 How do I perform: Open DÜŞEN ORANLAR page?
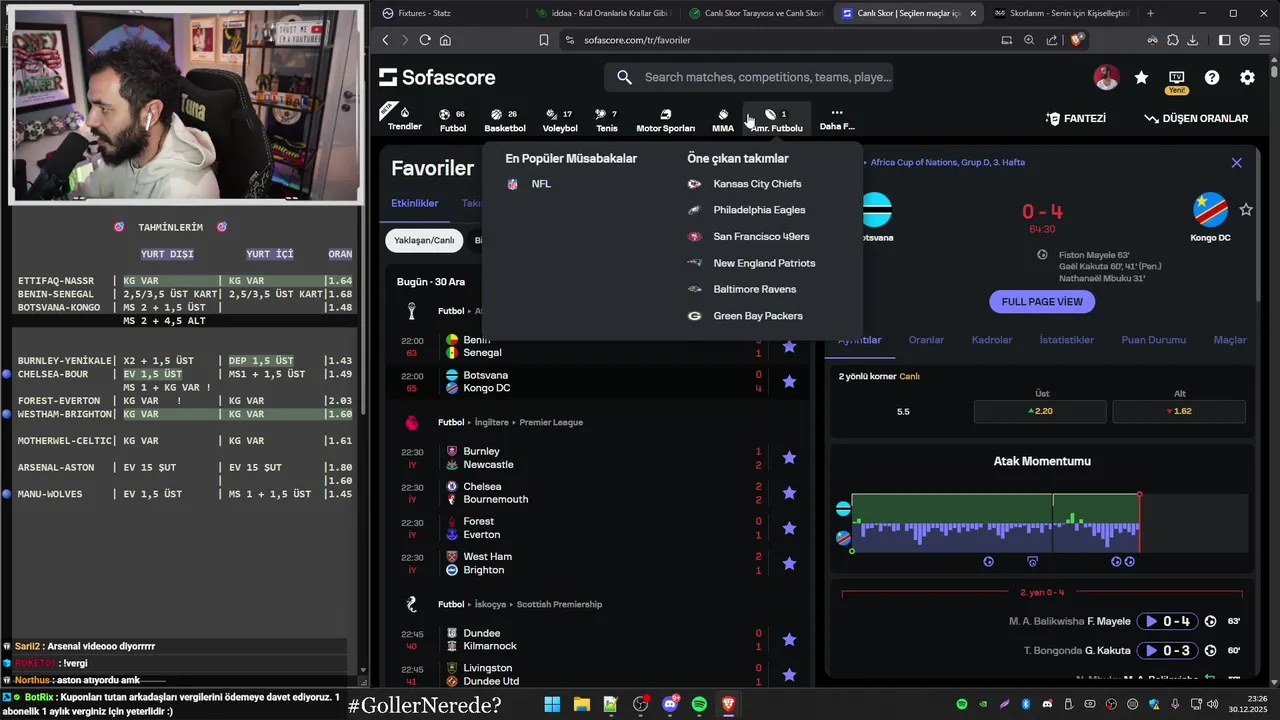coord(1196,118)
